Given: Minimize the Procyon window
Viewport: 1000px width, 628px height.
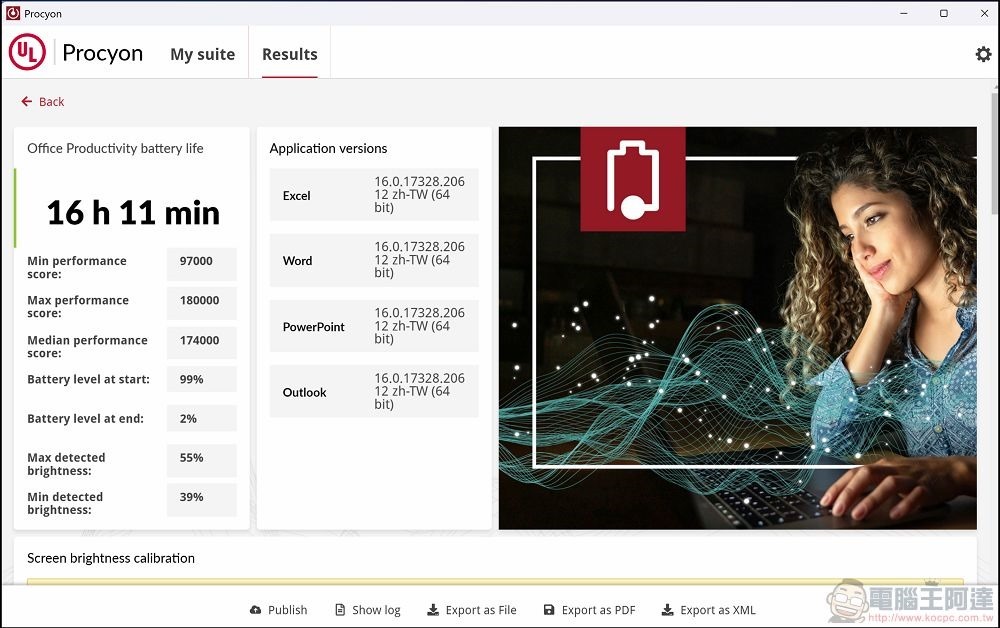Looking at the screenshot, I should 904,13.
